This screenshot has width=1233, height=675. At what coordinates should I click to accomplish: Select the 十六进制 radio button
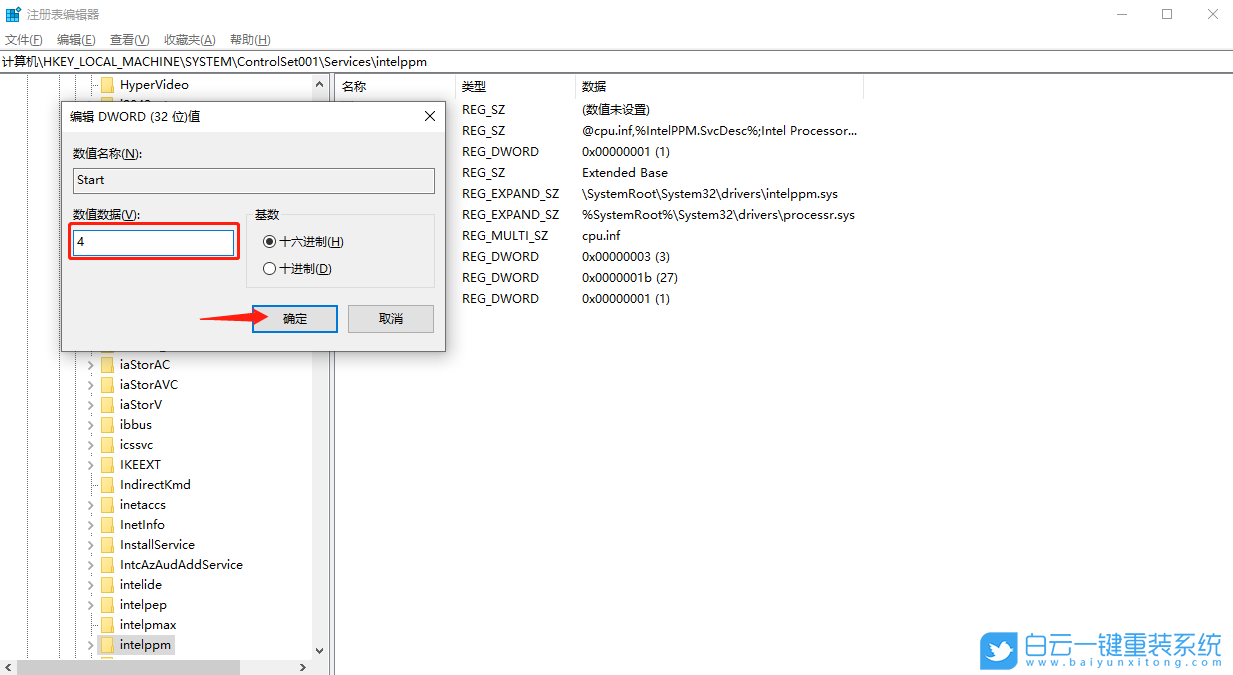click(268, 242)
